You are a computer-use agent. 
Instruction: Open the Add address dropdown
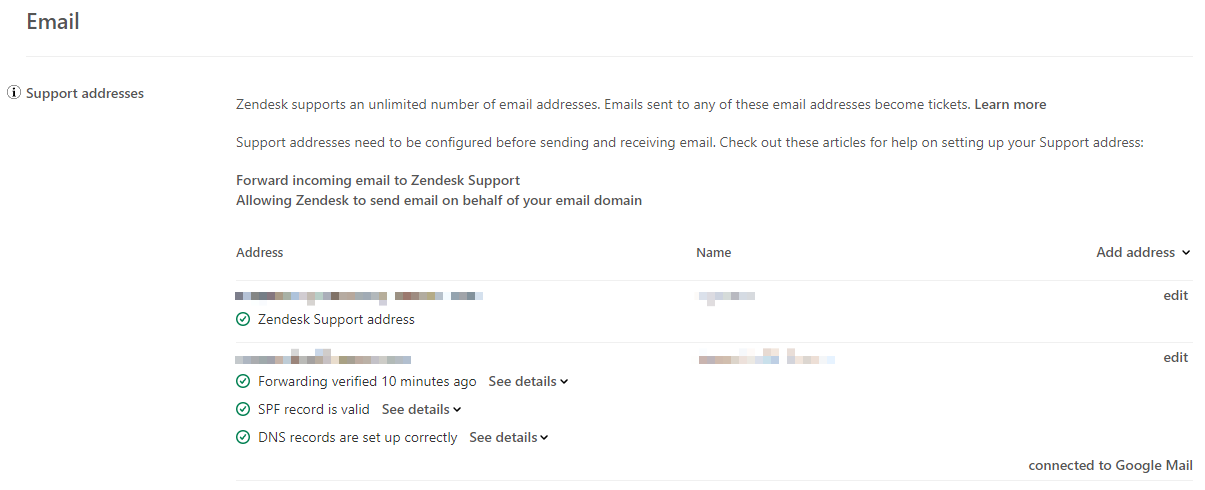[1143, 253]
